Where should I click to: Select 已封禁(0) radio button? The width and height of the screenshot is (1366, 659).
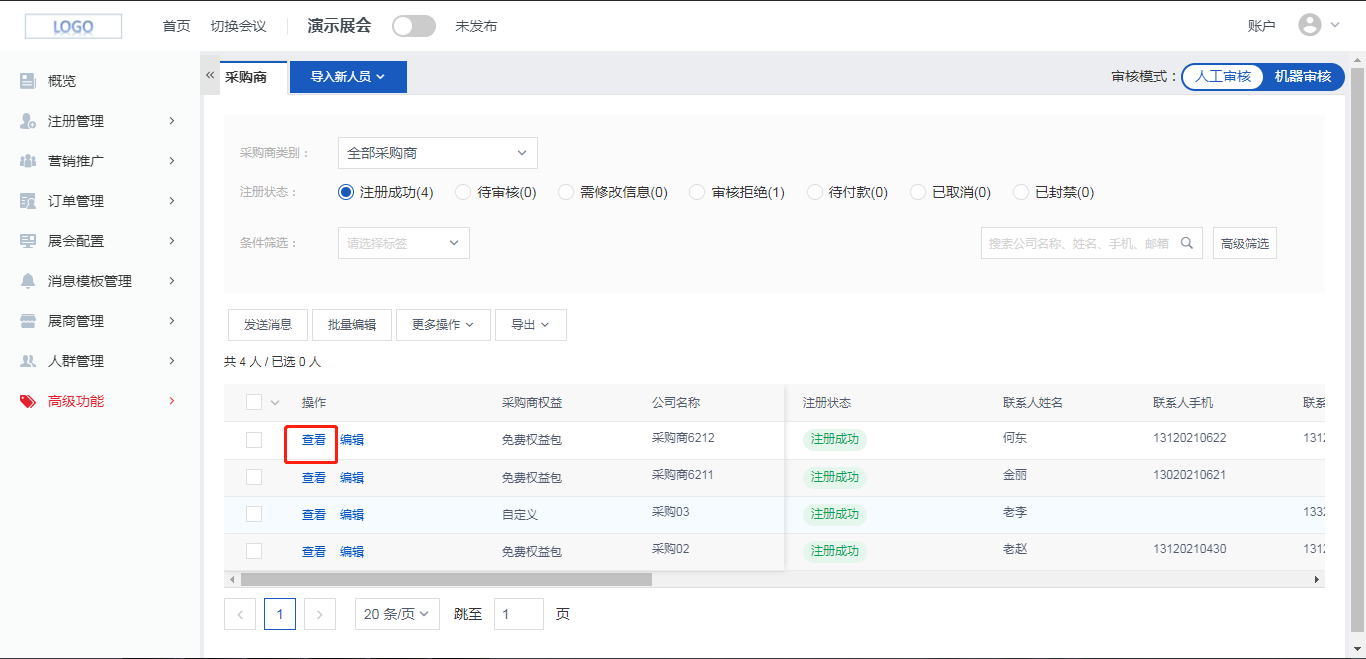[x=1021, y=192]
